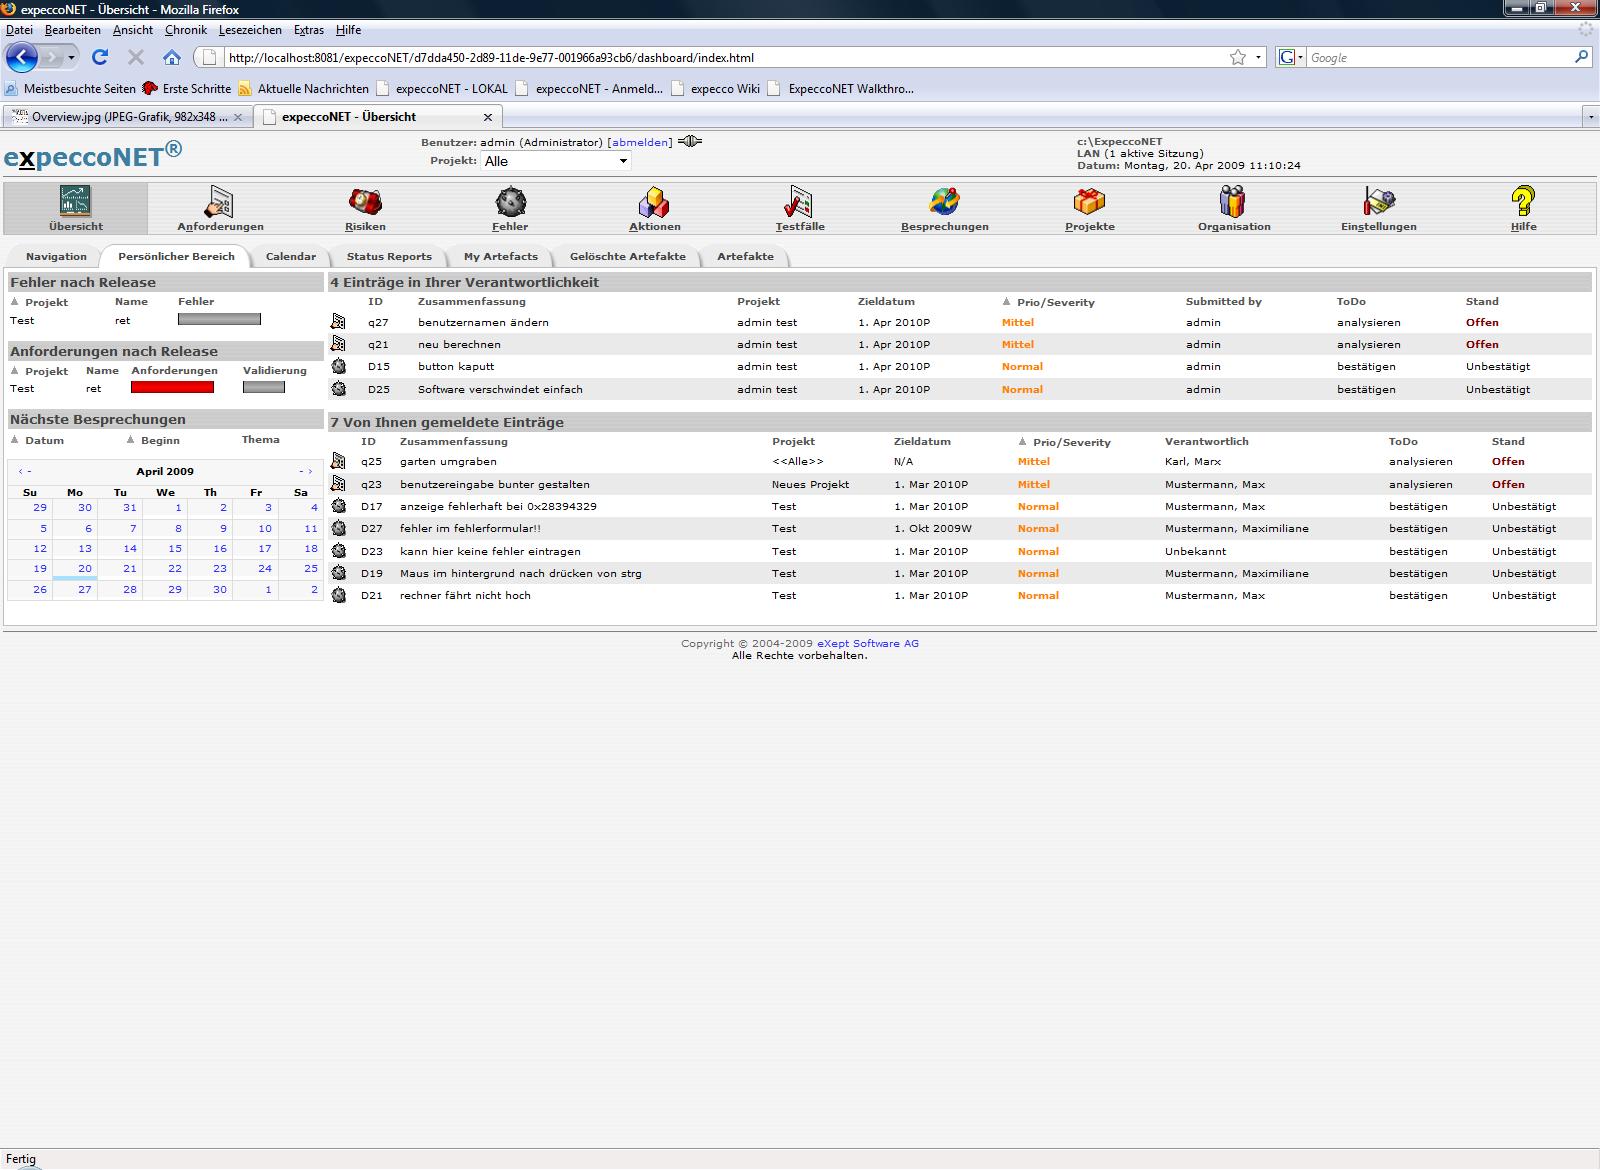Open the Aktionen module icon
1600x1170 pixels.
pos(654,203)
